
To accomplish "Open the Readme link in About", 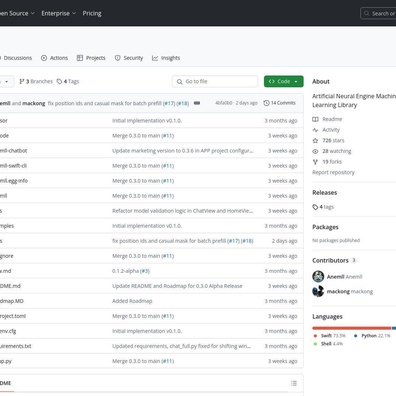I will (x=332, y=119).
